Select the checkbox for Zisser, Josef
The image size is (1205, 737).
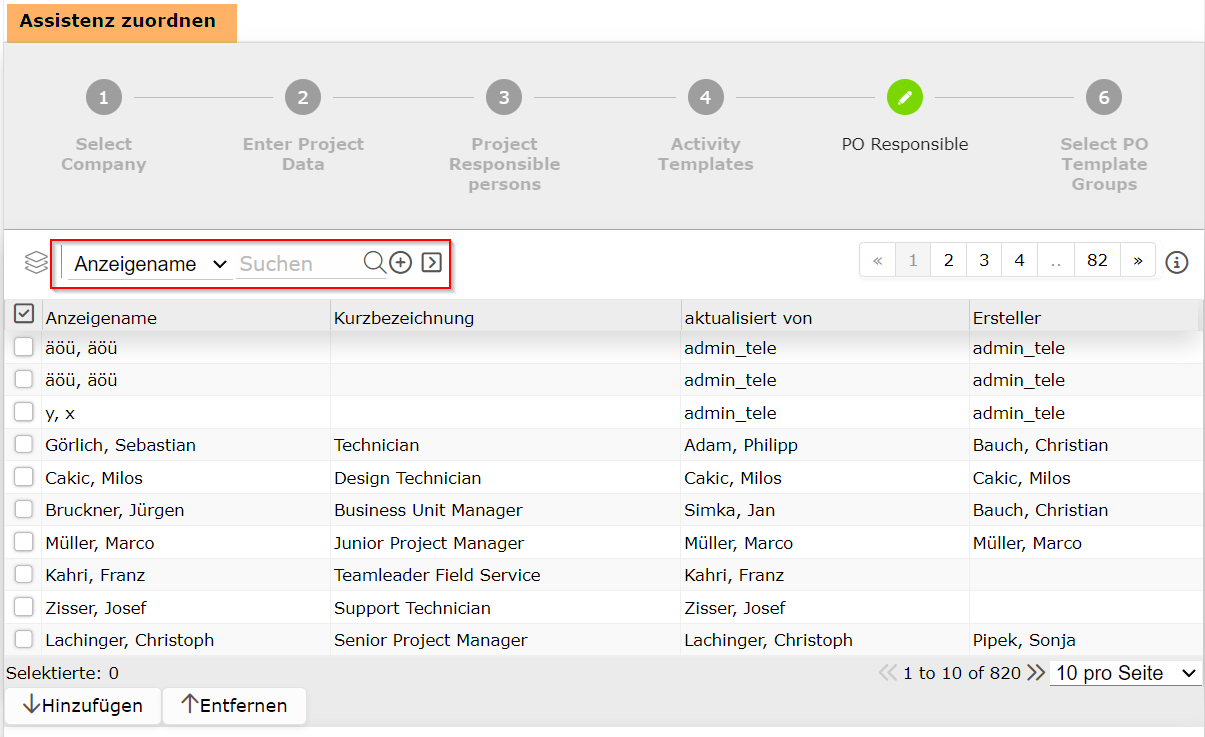point(24,607)
